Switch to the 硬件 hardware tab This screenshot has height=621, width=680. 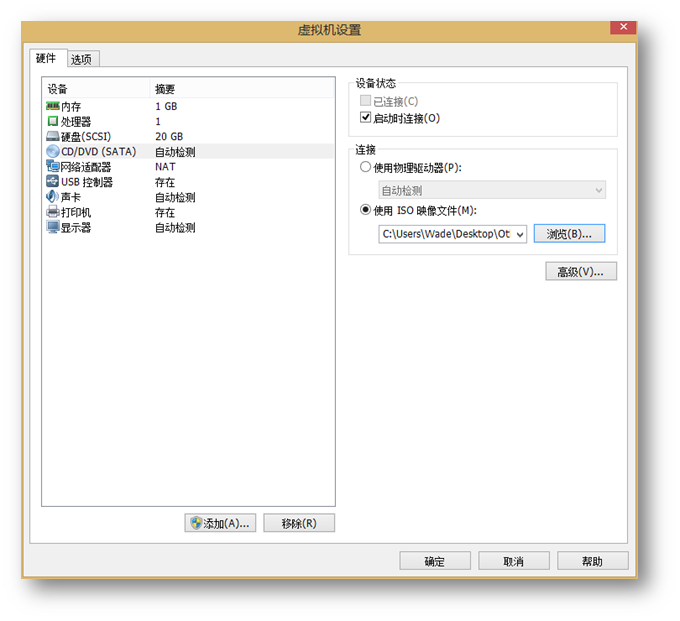pyautogui.click(x=46, y=58)
